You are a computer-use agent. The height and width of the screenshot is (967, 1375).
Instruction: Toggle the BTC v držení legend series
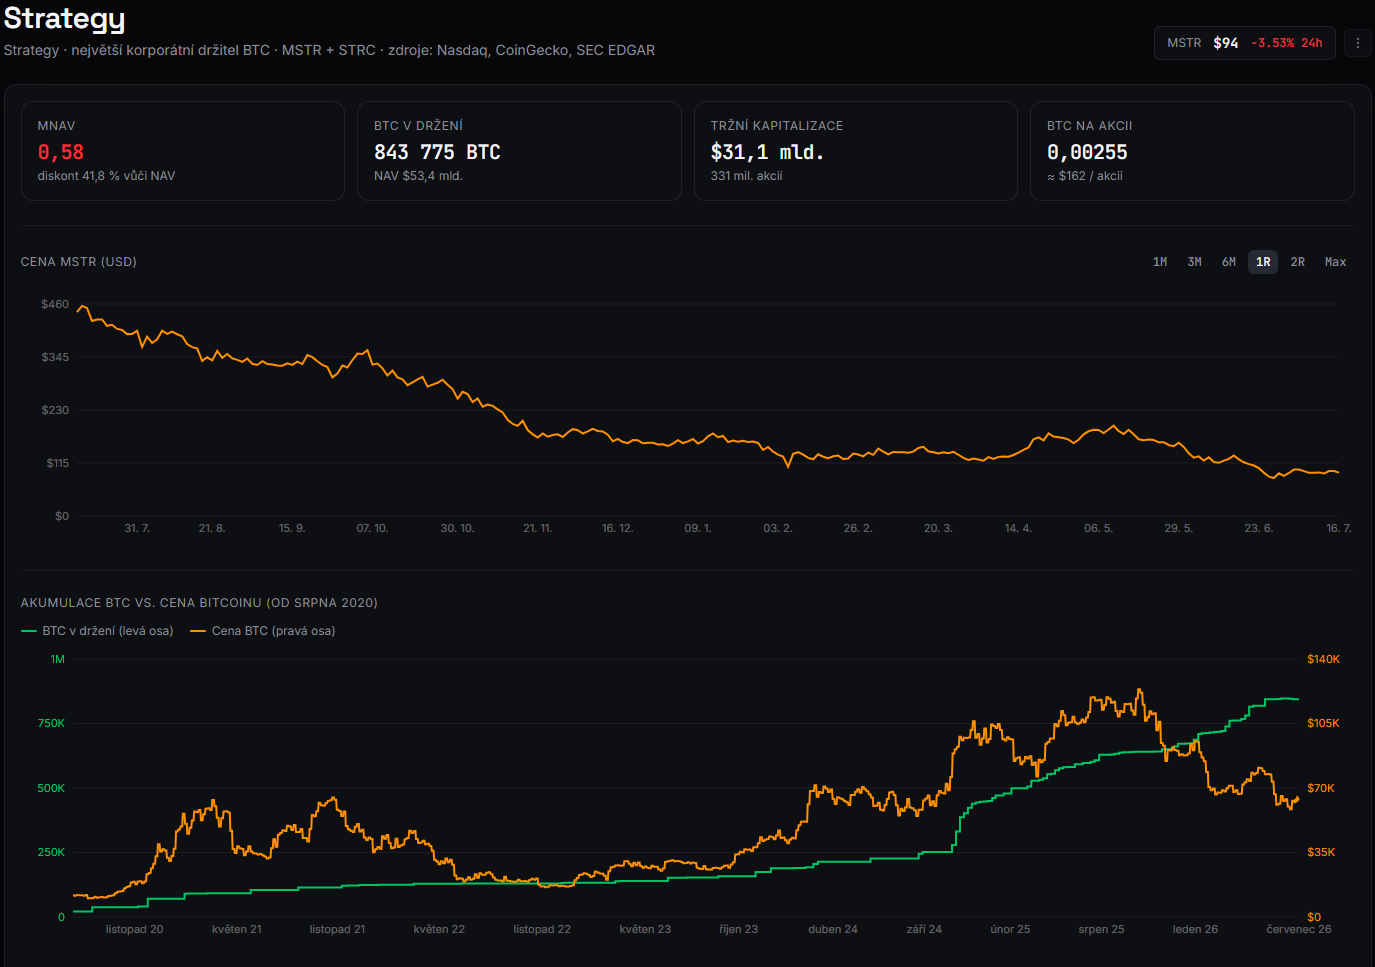tap(97, 631)
